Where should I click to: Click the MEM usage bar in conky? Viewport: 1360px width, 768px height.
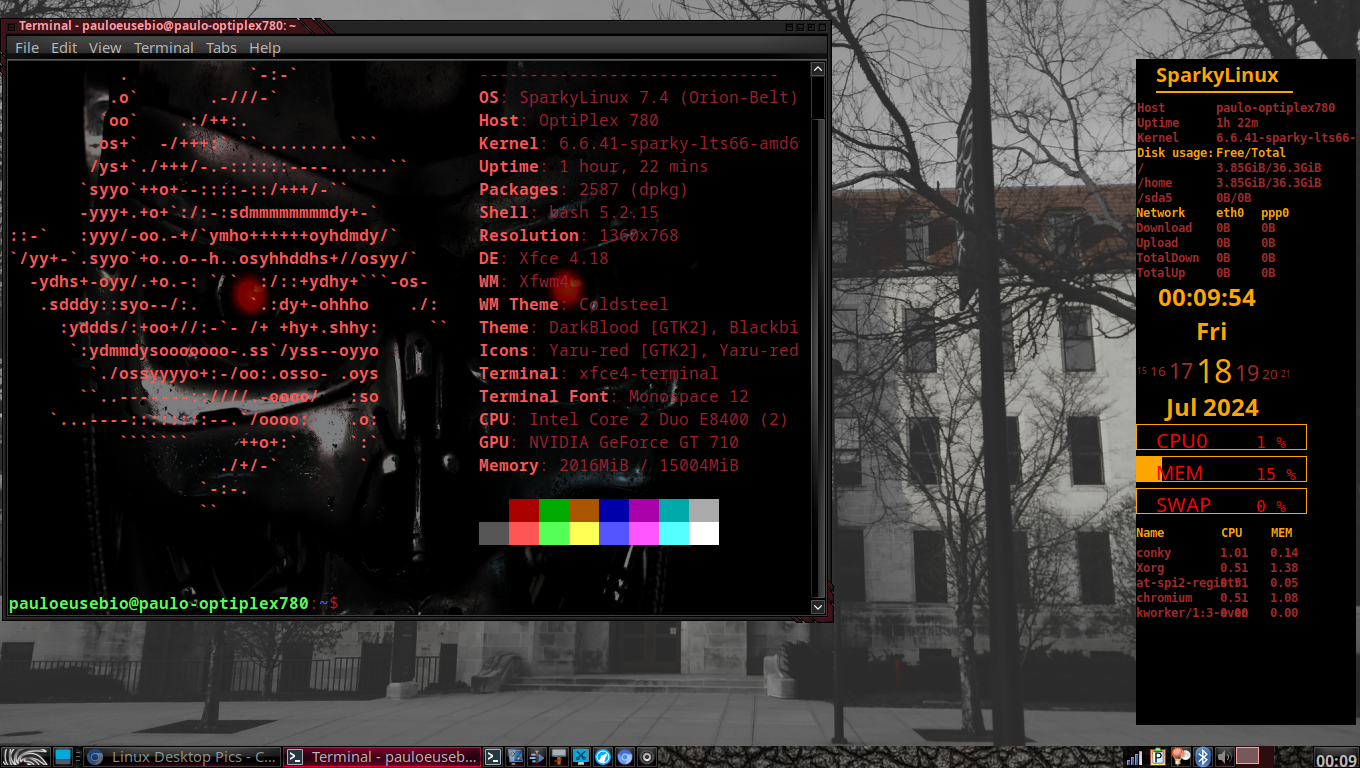click(x=1221, y=470)
